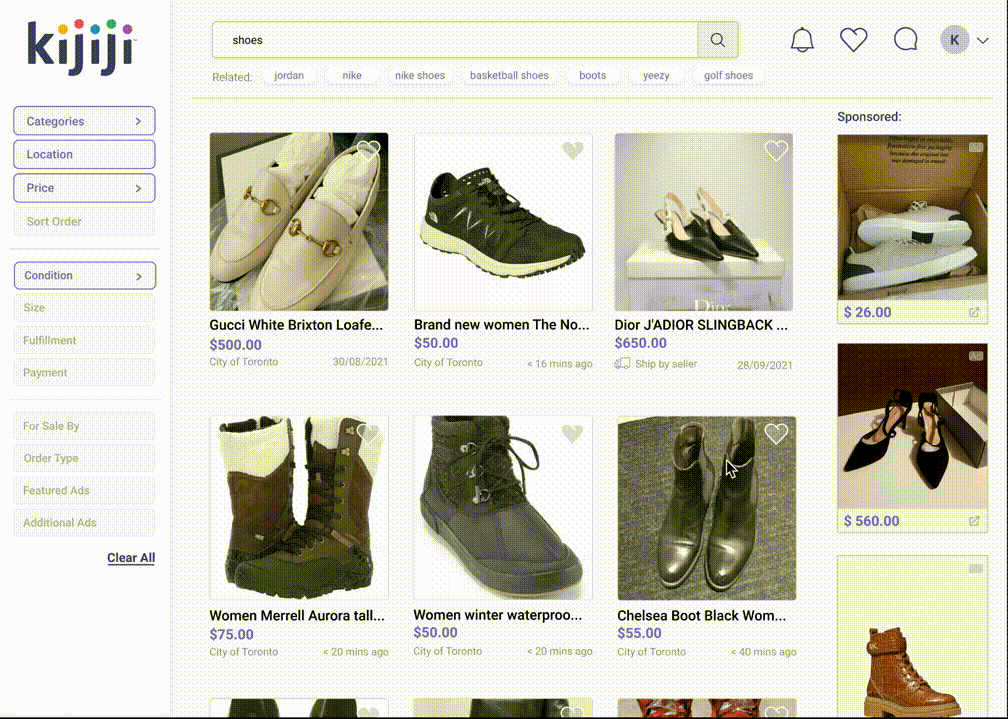The image size is (1008, 719).
Task: Click Ship by seller truck icon
Action: 622,364
